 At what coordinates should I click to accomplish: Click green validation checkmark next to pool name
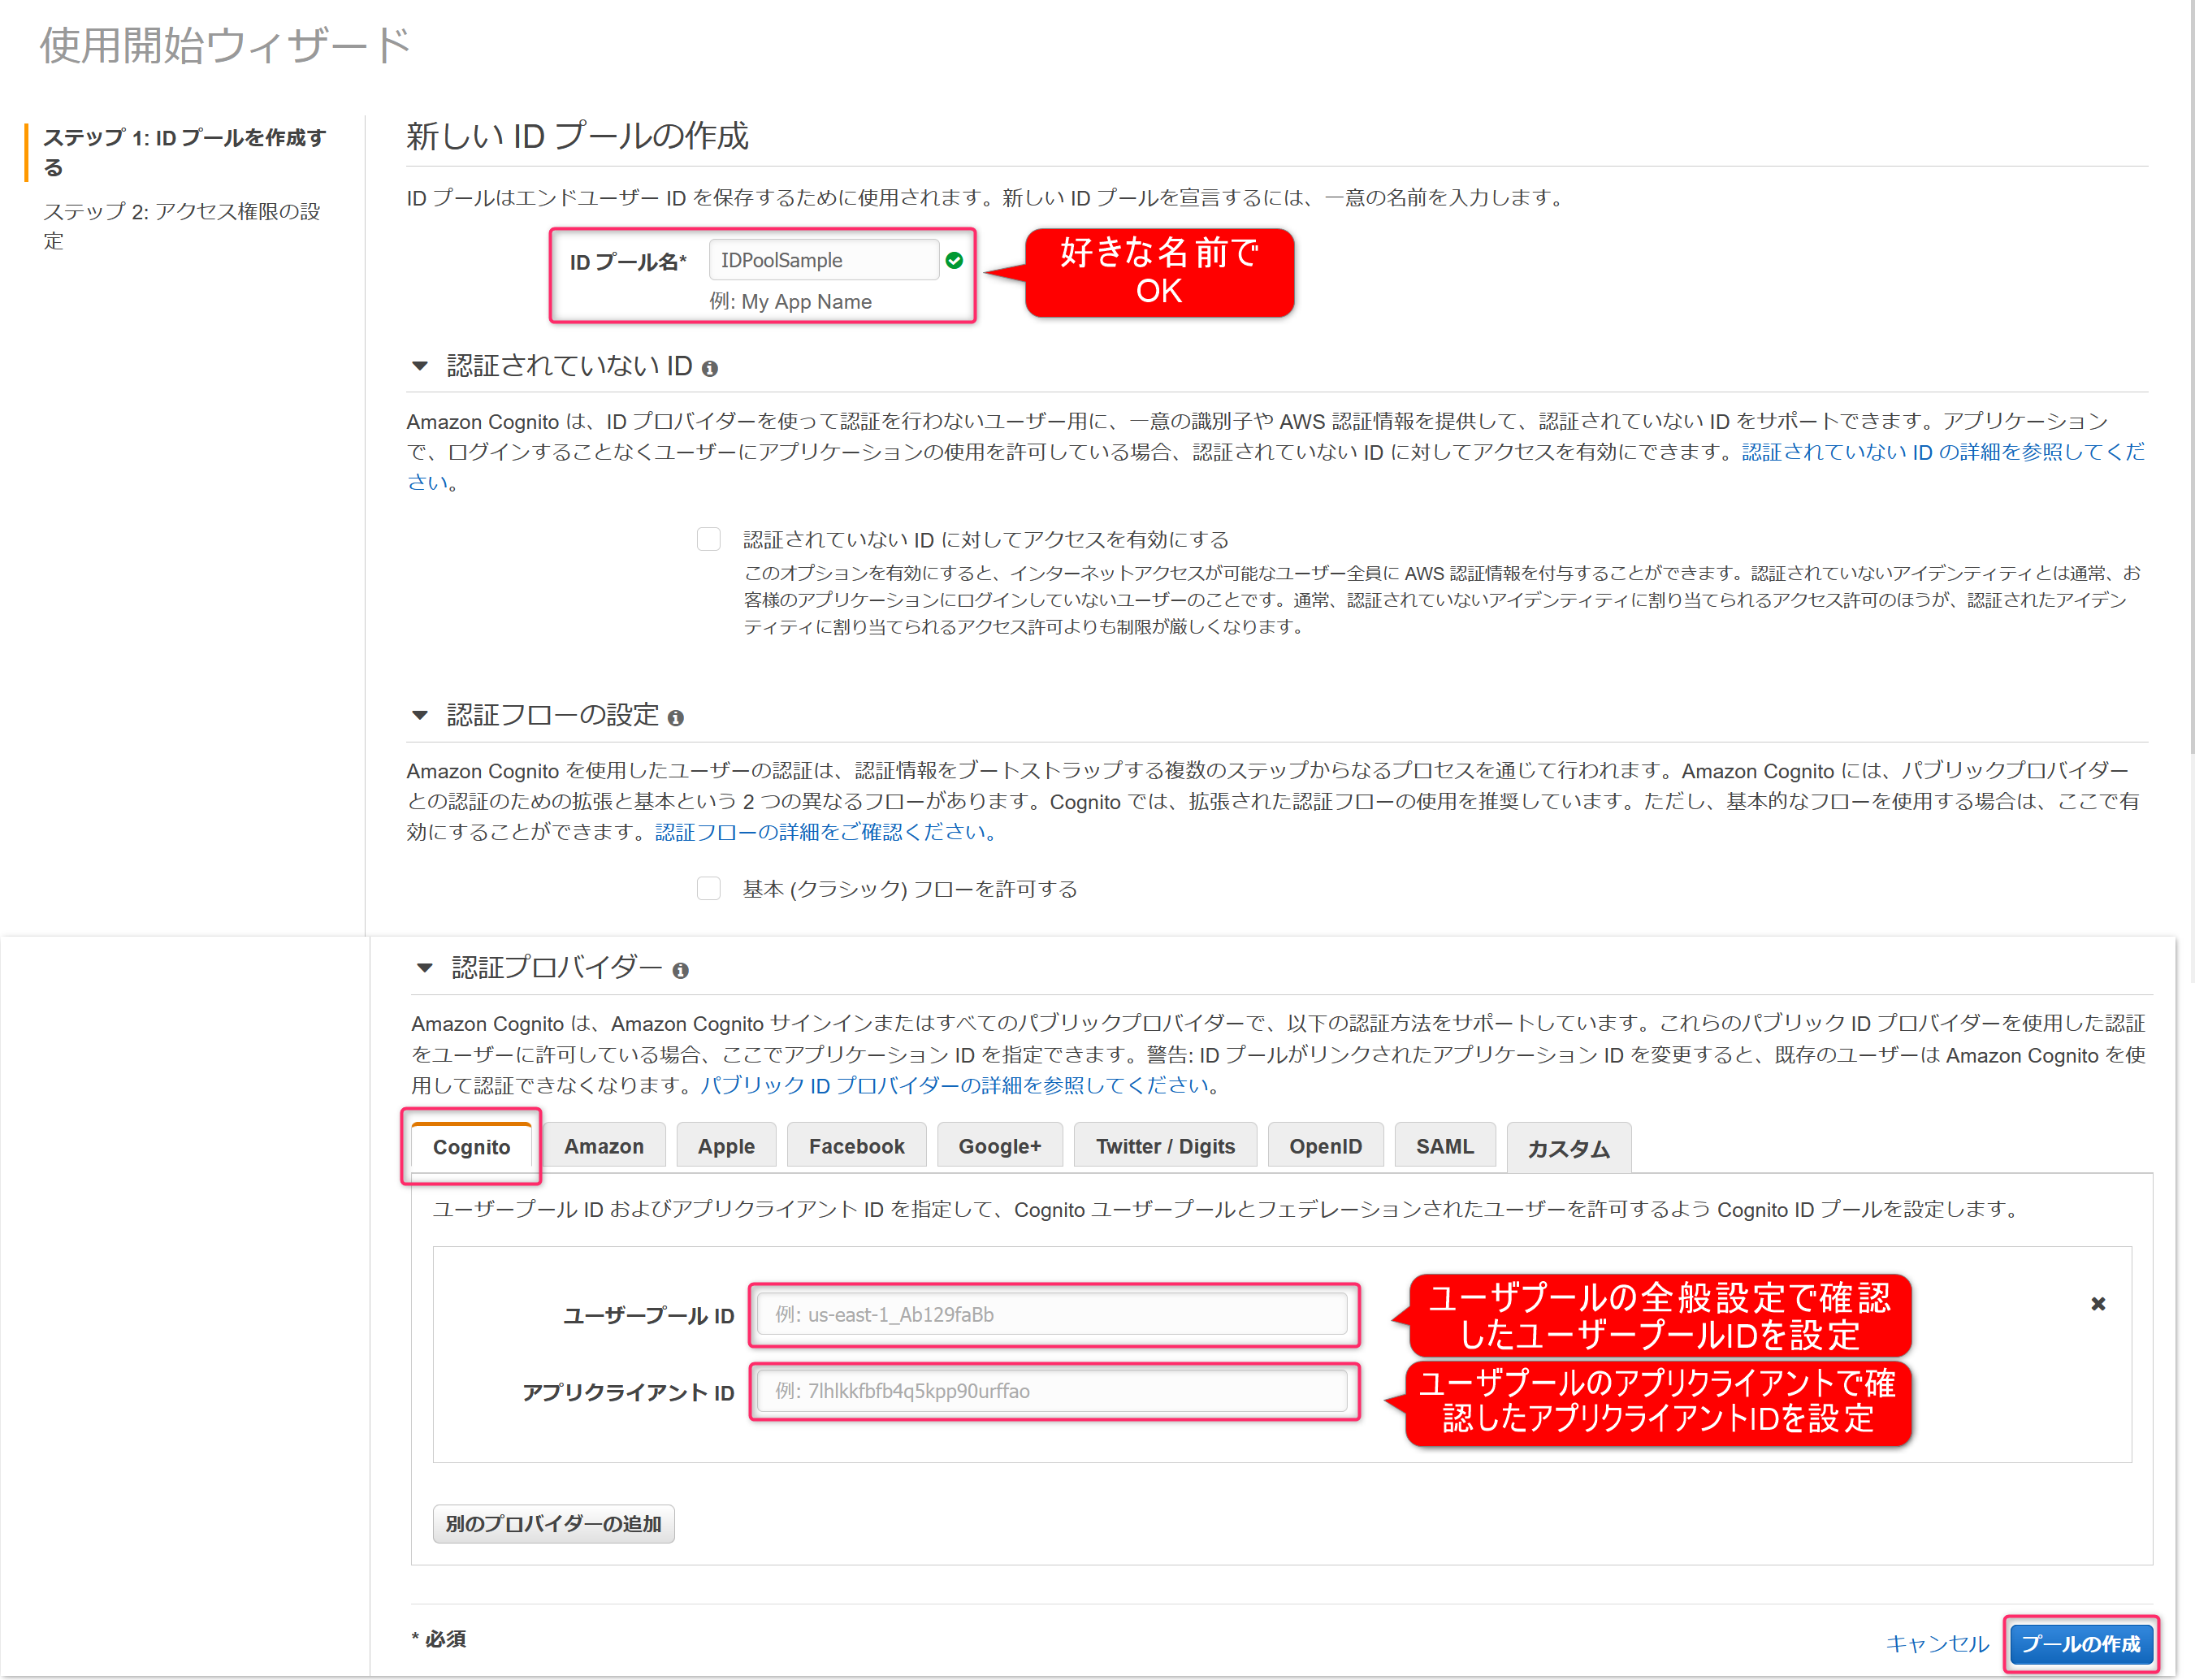click(x=954, y=261)
